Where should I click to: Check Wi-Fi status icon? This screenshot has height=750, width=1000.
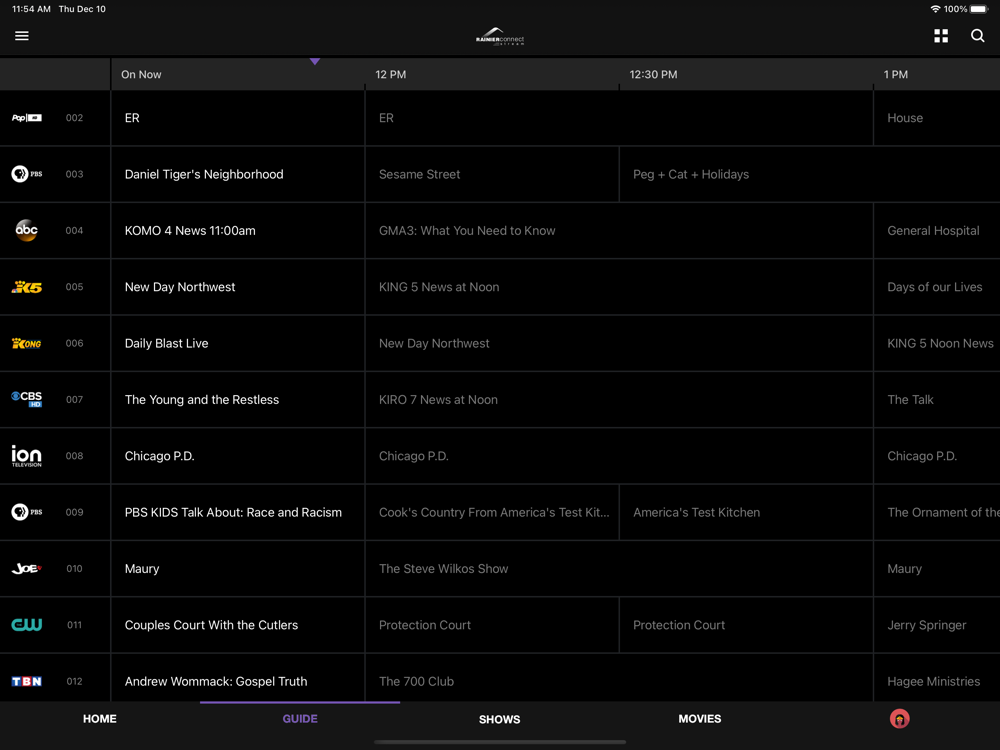coord(935,9)
